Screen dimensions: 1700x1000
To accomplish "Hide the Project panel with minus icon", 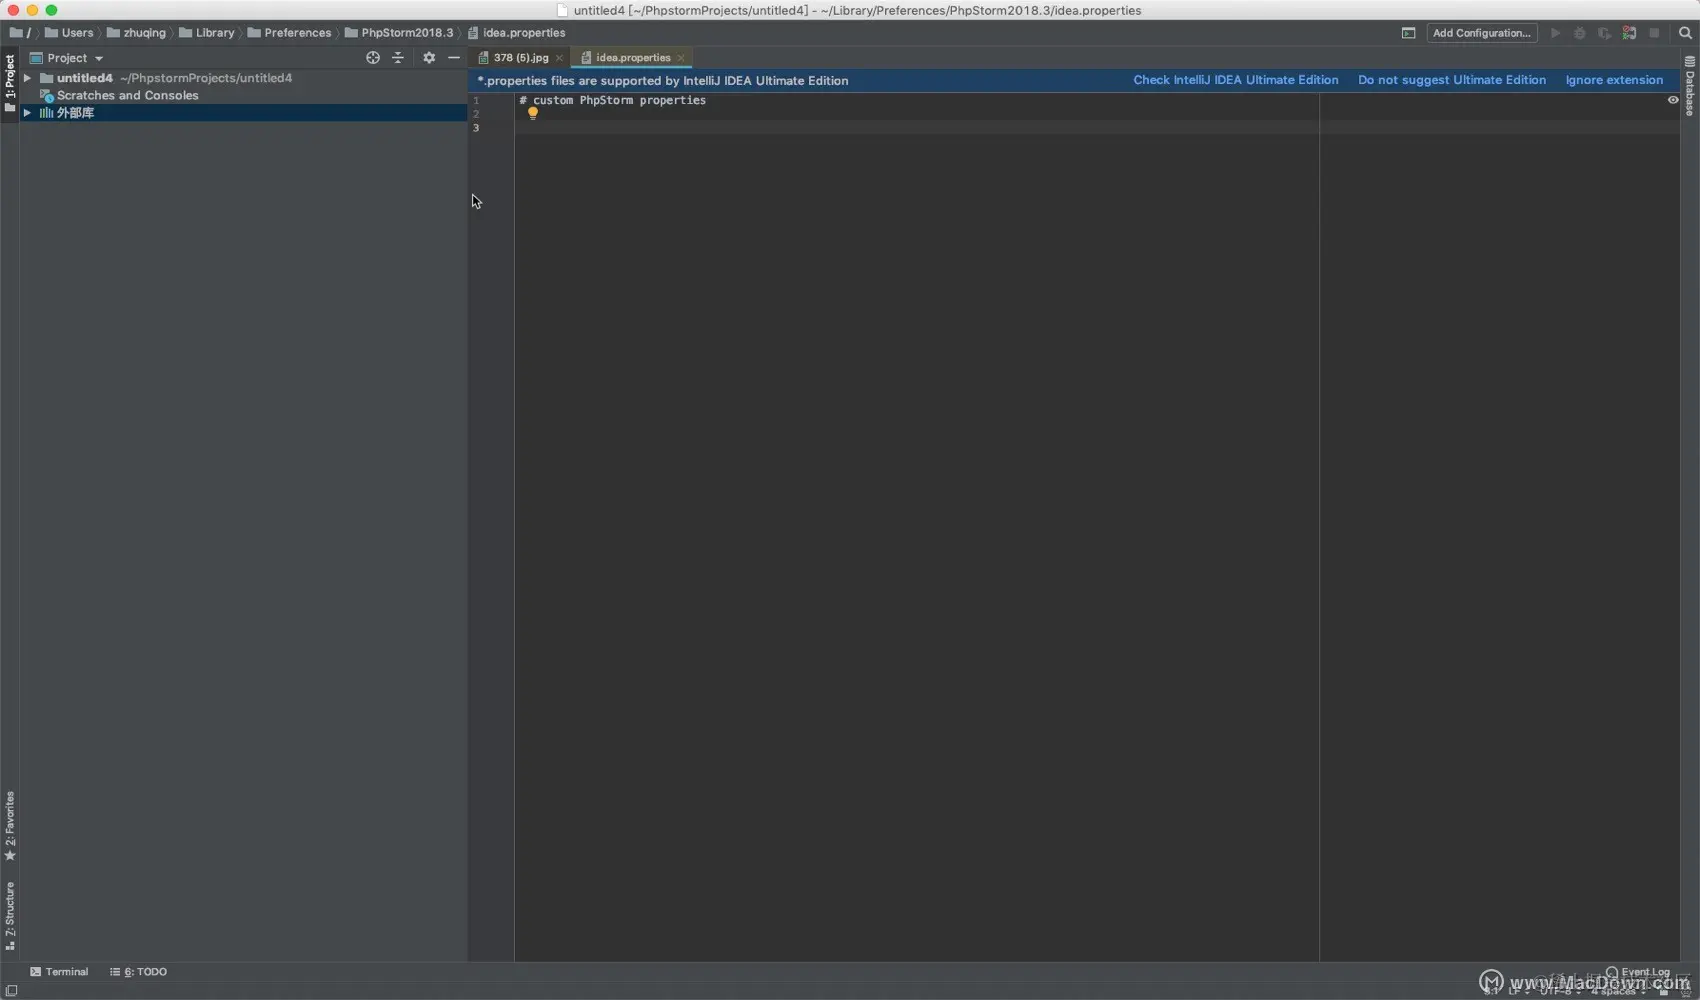I will click(x=454, y=58).
